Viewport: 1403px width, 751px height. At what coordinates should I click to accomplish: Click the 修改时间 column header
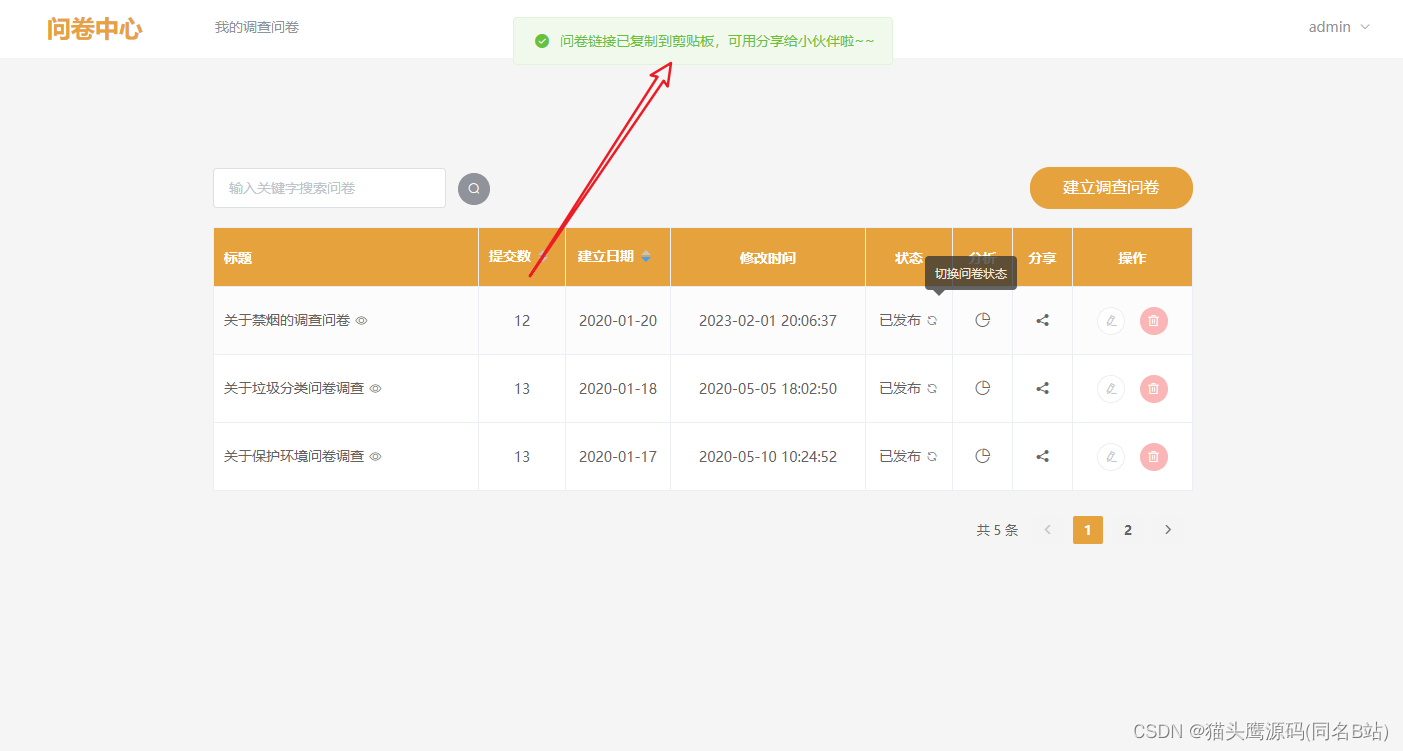(768, 258)
